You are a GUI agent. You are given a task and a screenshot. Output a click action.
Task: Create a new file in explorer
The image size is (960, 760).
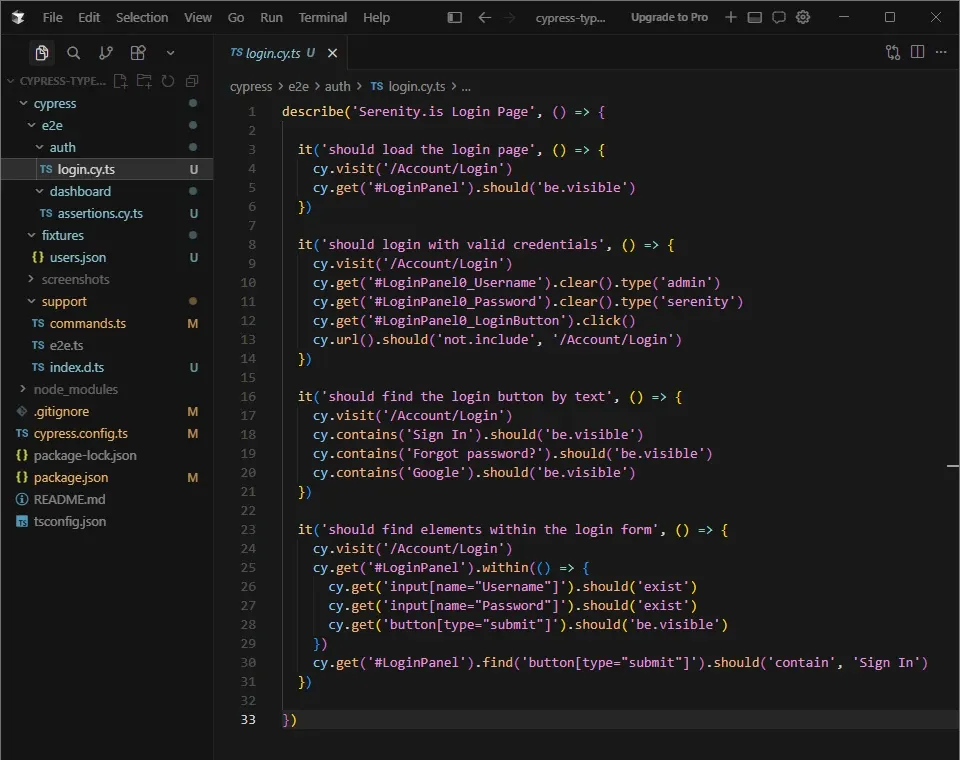(x=121, y=81)
